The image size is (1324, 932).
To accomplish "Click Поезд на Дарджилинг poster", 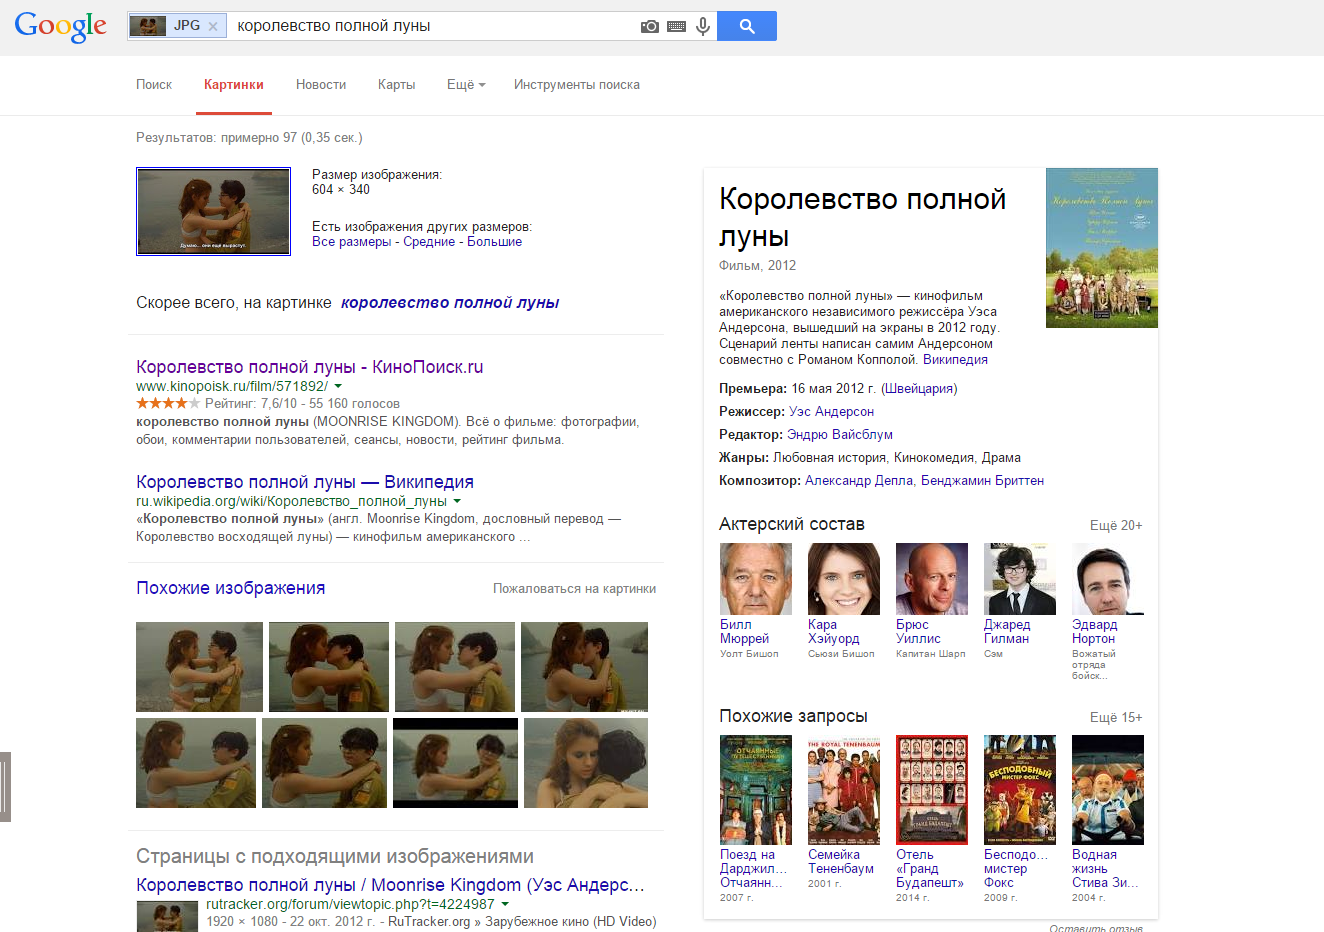I will (756, 790).
